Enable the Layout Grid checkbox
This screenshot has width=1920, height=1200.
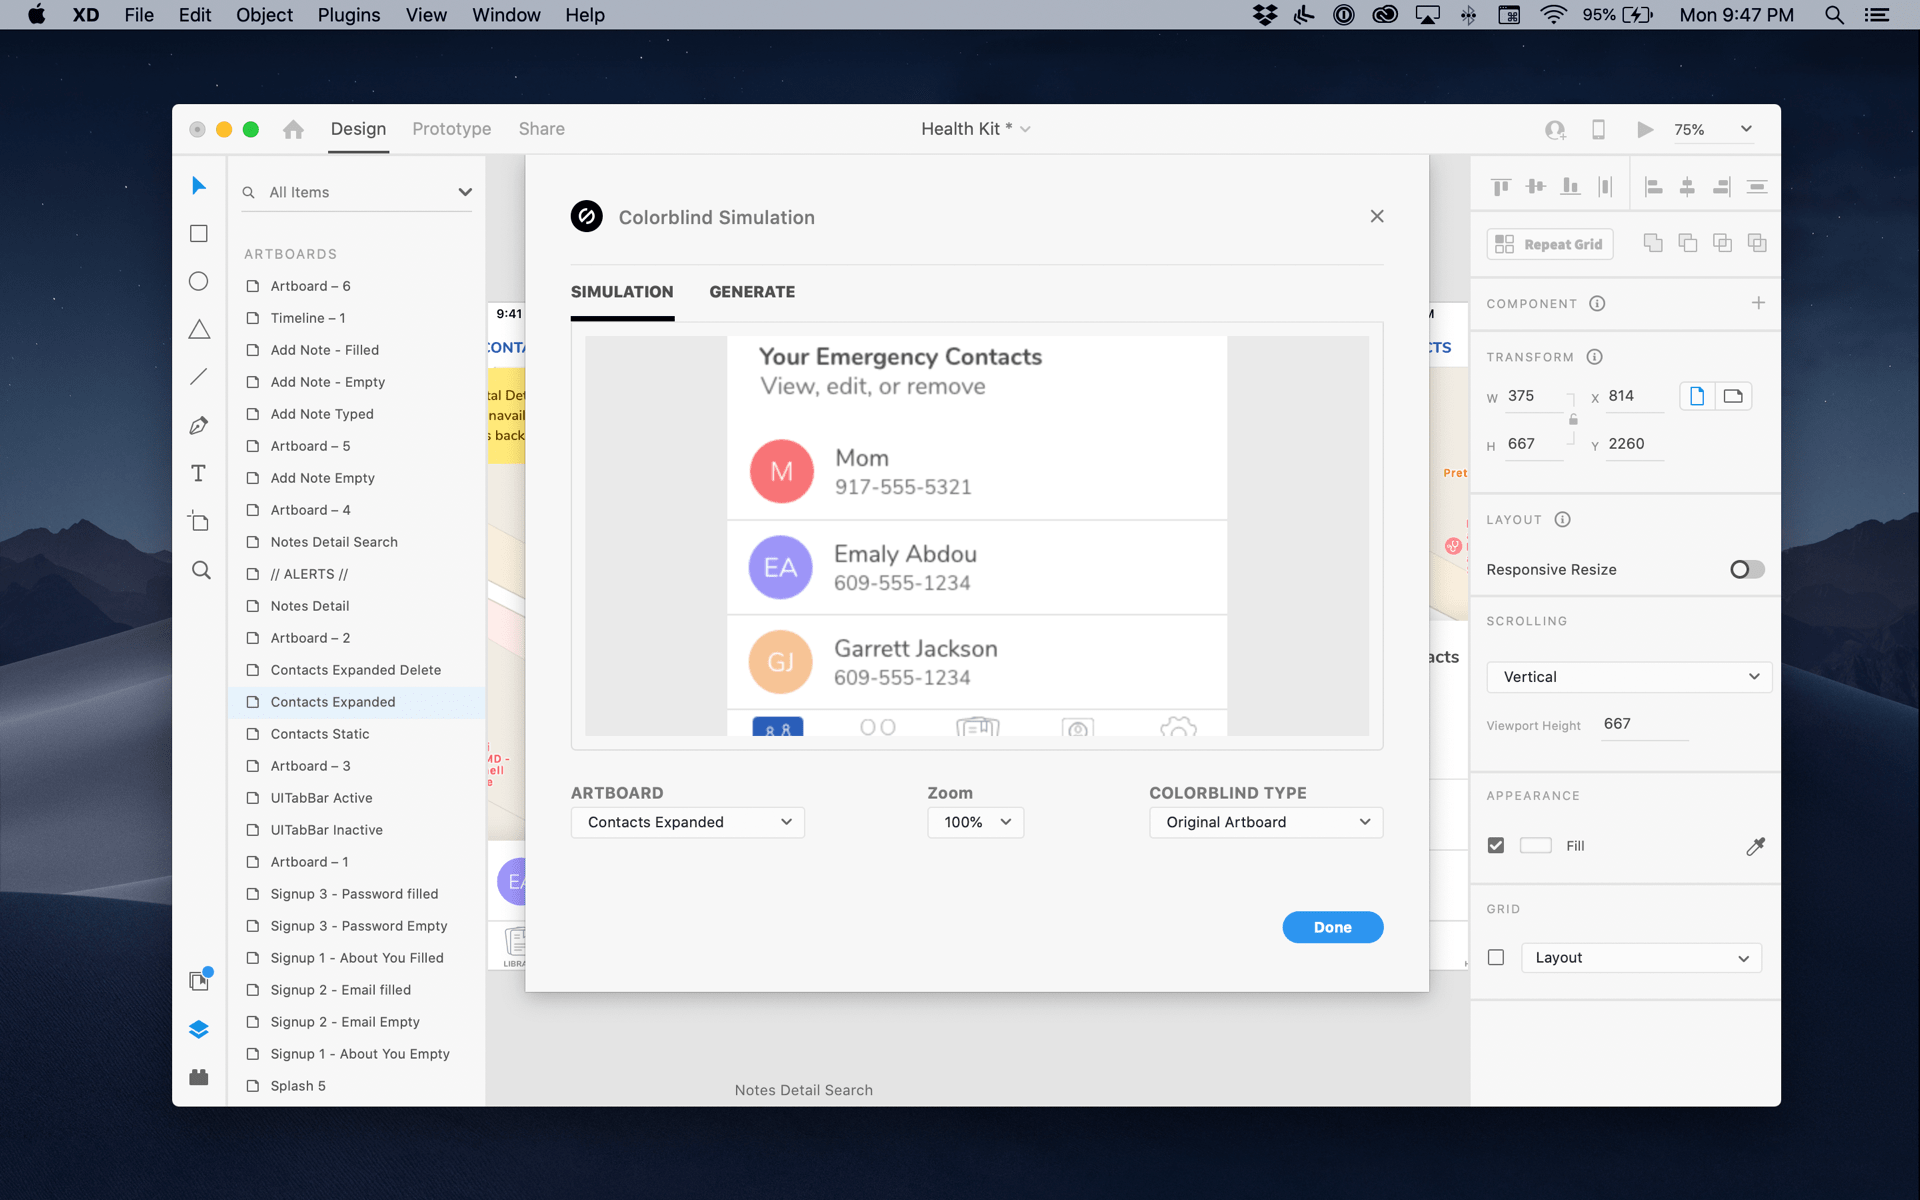pos(1496,957)
